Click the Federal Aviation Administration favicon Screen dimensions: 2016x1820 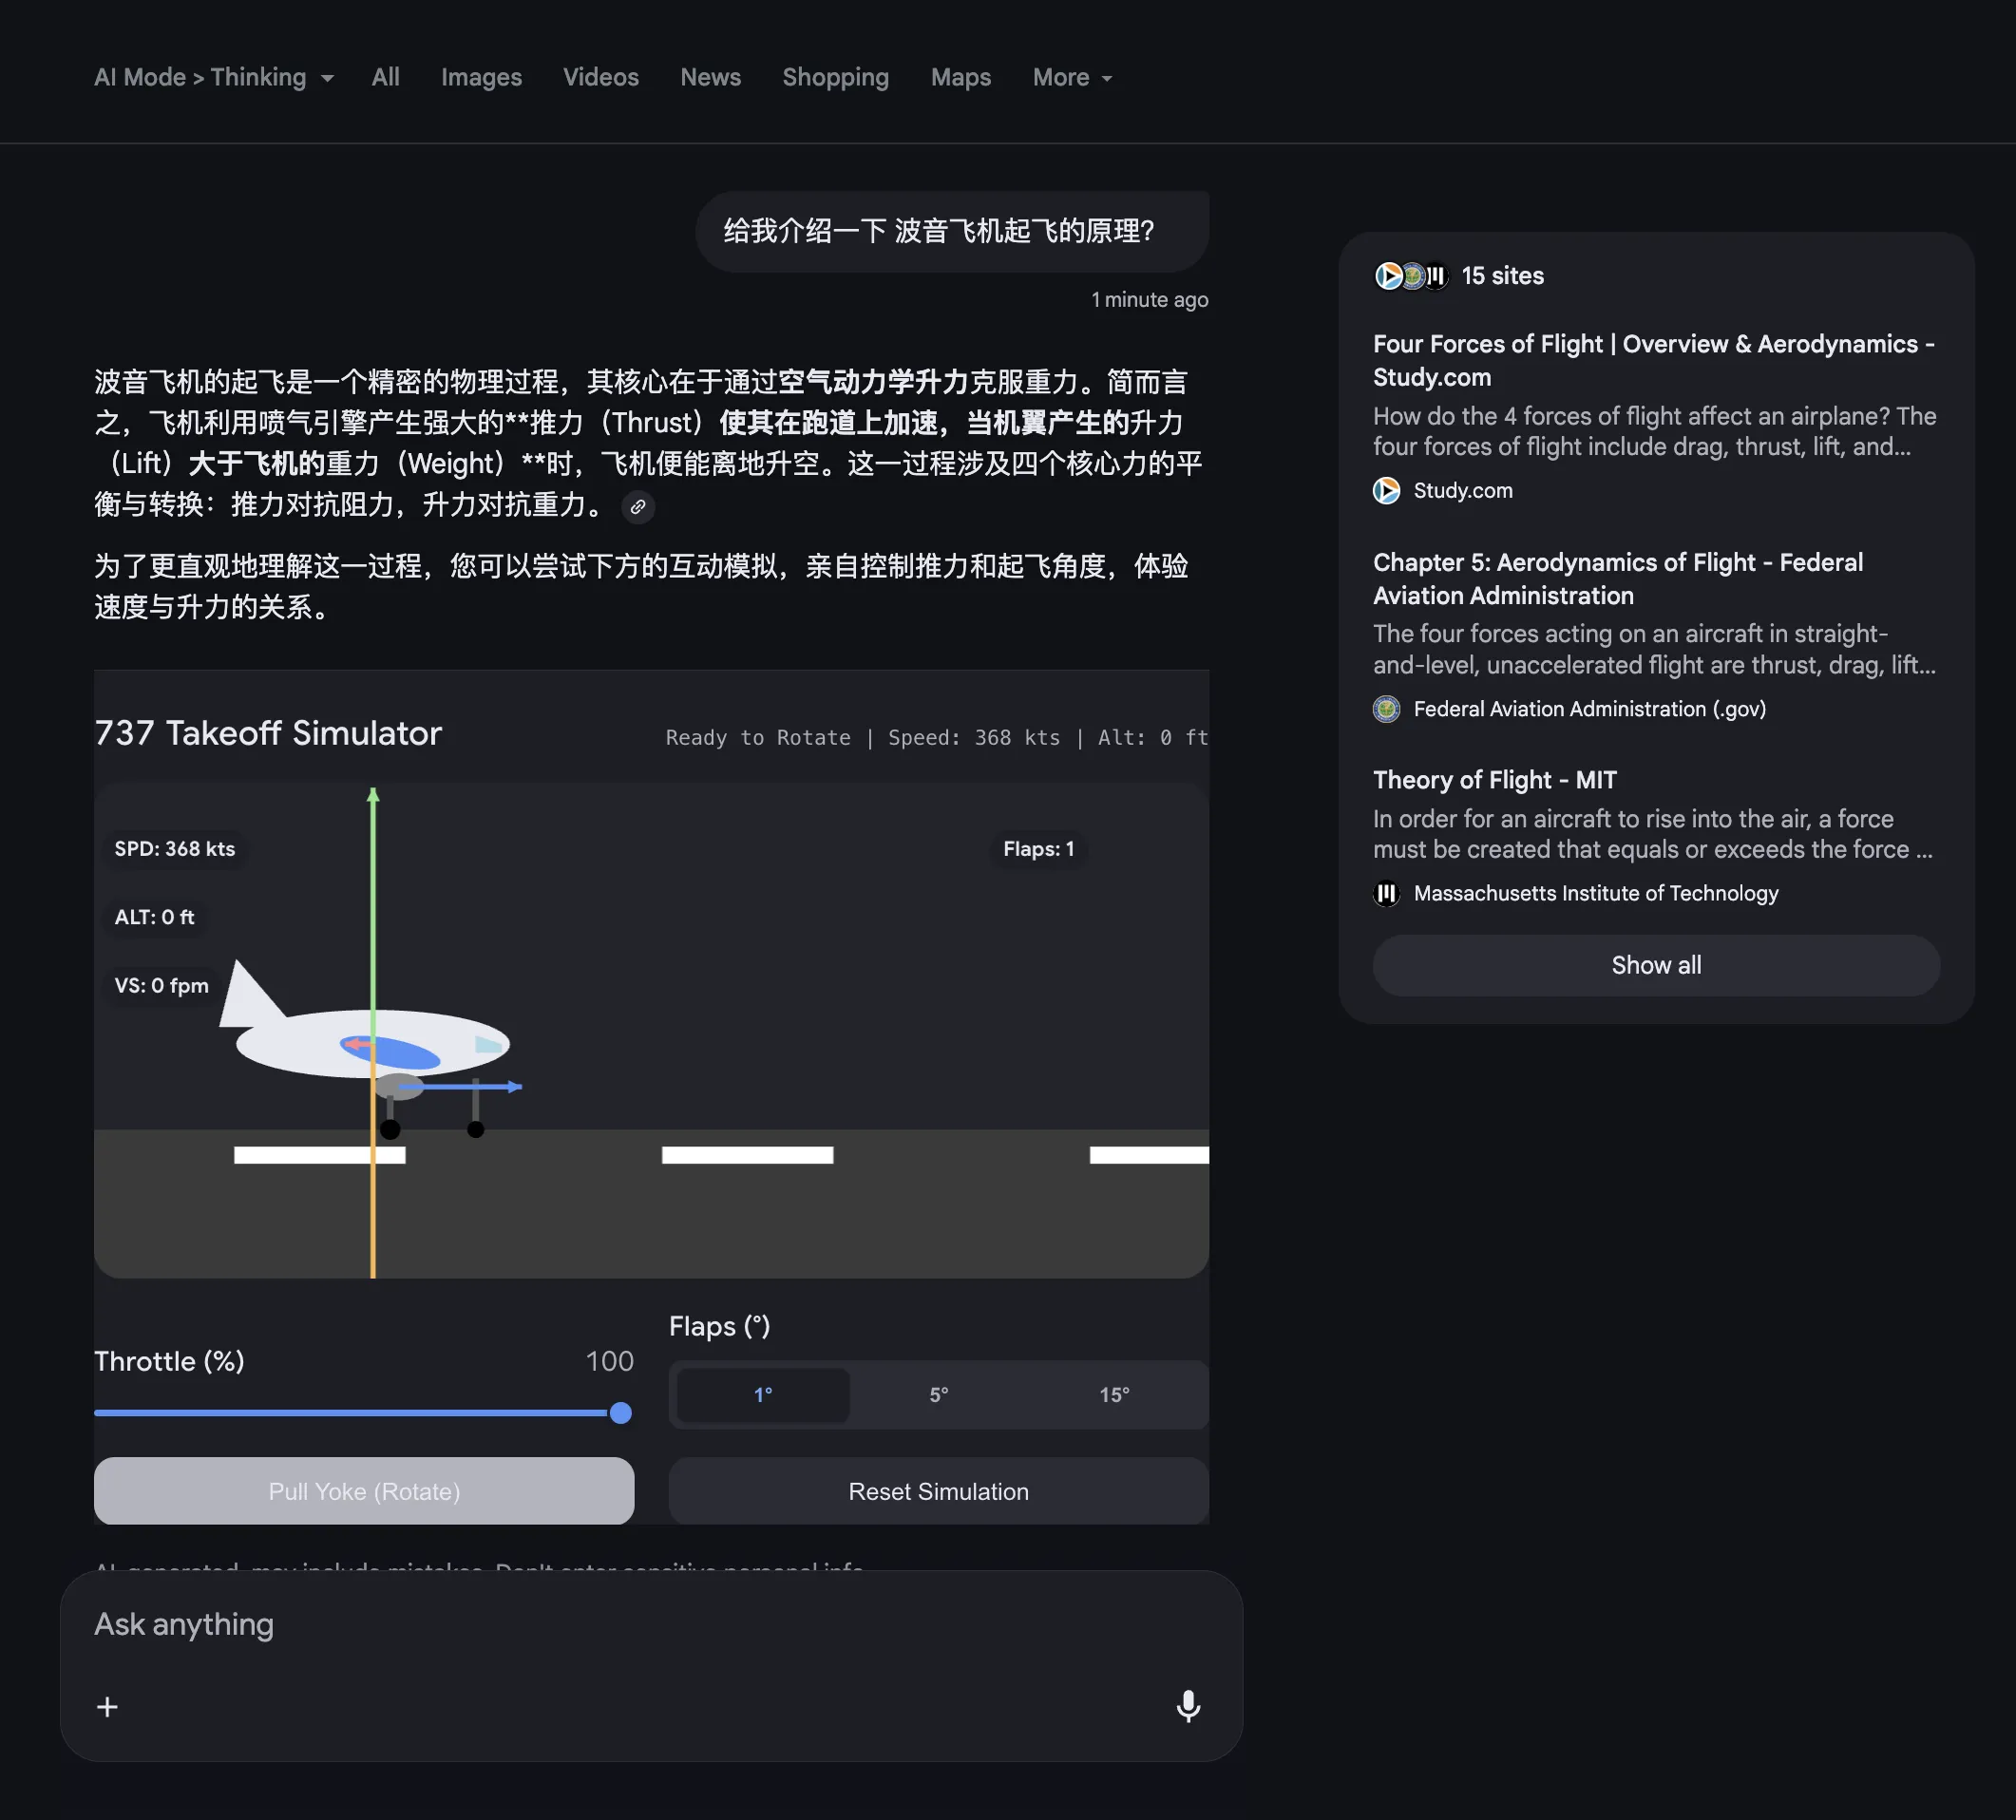(1387, 709)
